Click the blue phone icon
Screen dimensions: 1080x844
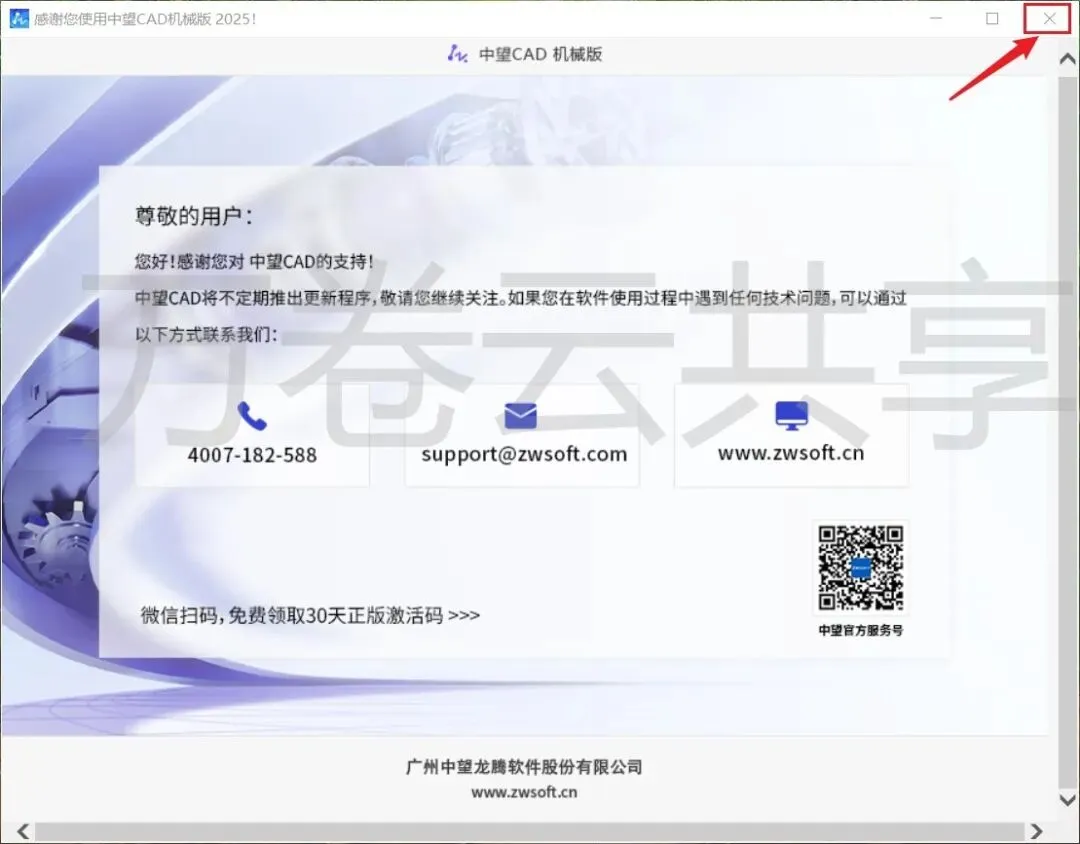pos(252,416)
